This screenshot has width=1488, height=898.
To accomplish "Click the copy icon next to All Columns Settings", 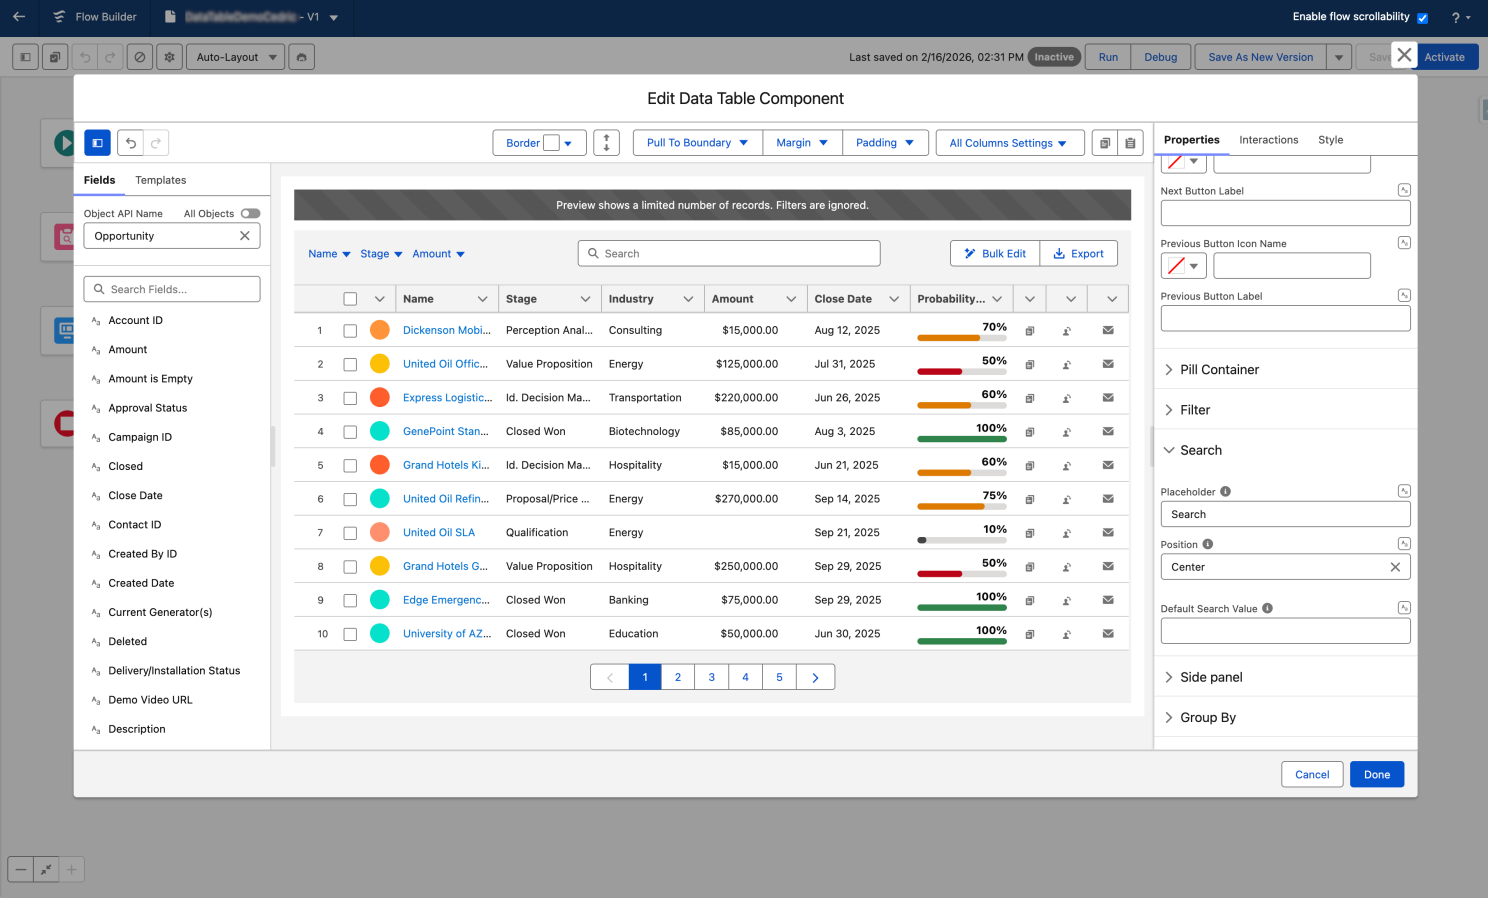I will [x=1105, y=143].
